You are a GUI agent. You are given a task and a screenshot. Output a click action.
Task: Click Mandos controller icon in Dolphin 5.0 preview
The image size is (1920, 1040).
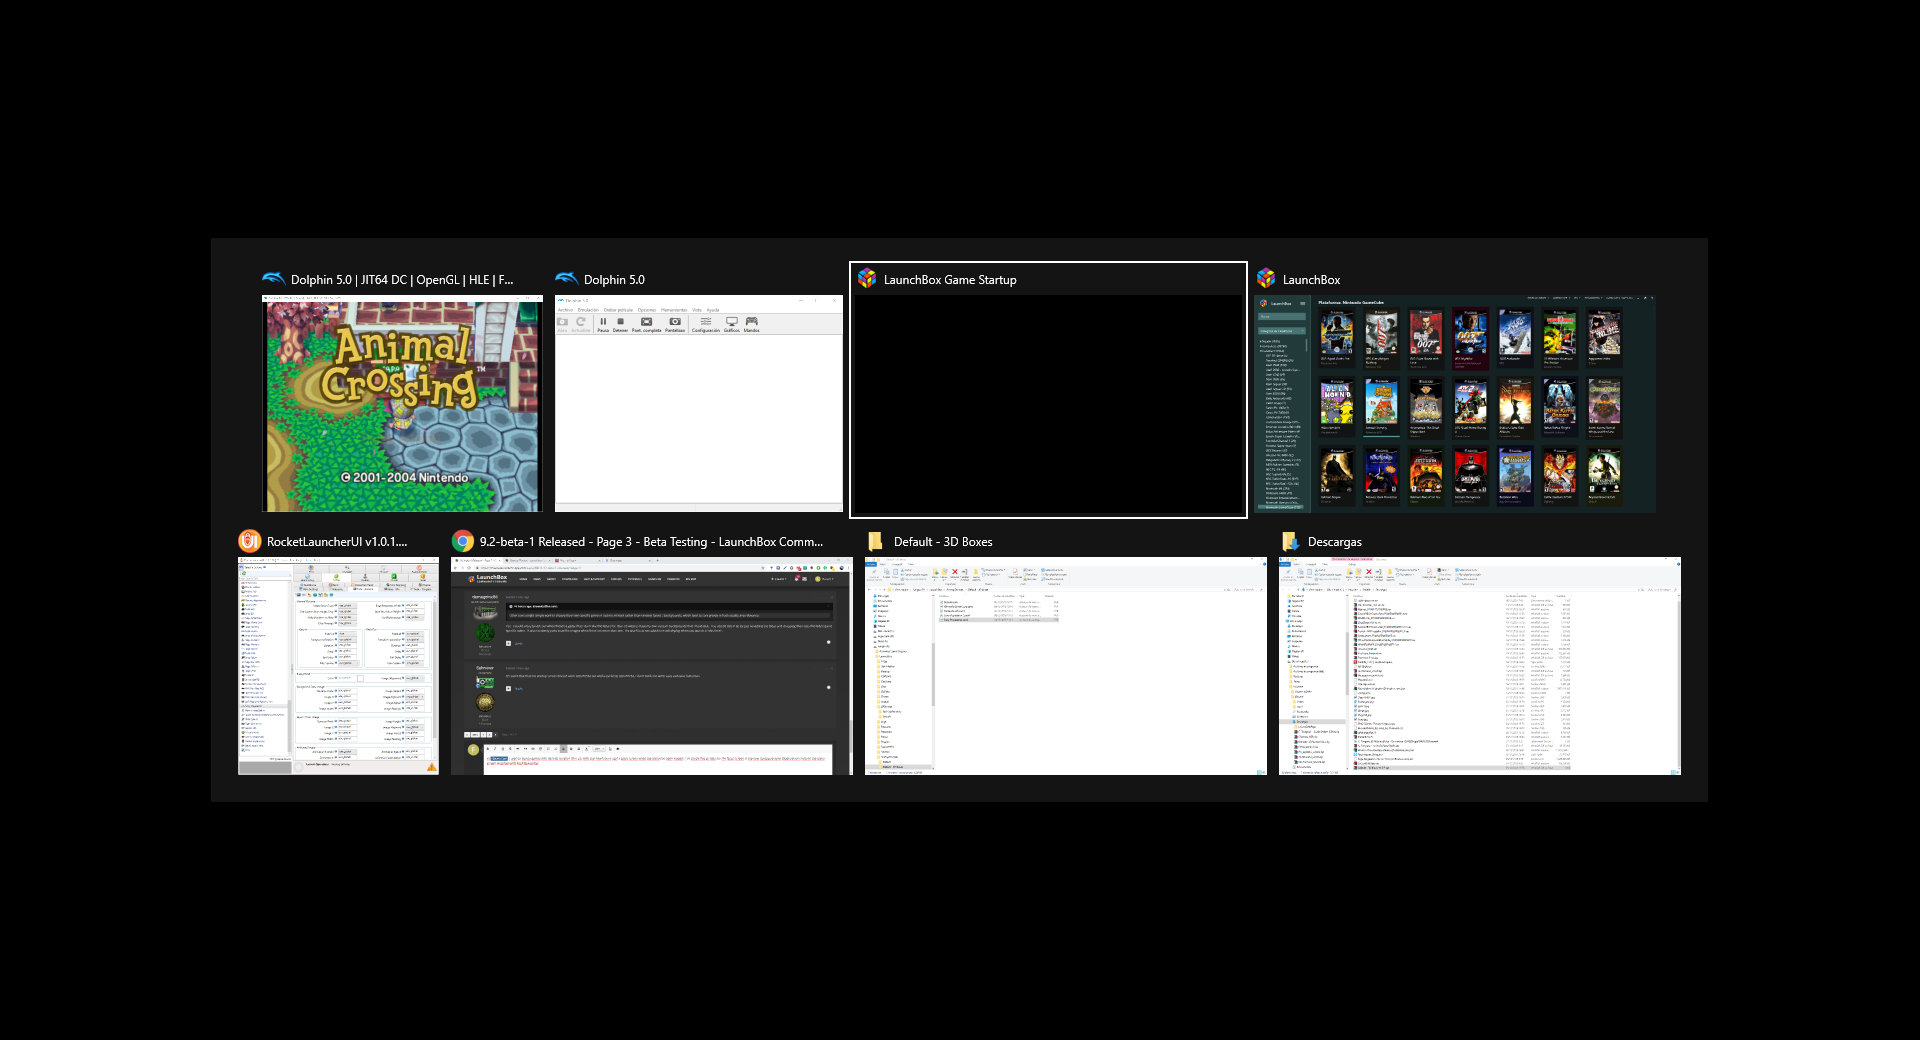752,321
